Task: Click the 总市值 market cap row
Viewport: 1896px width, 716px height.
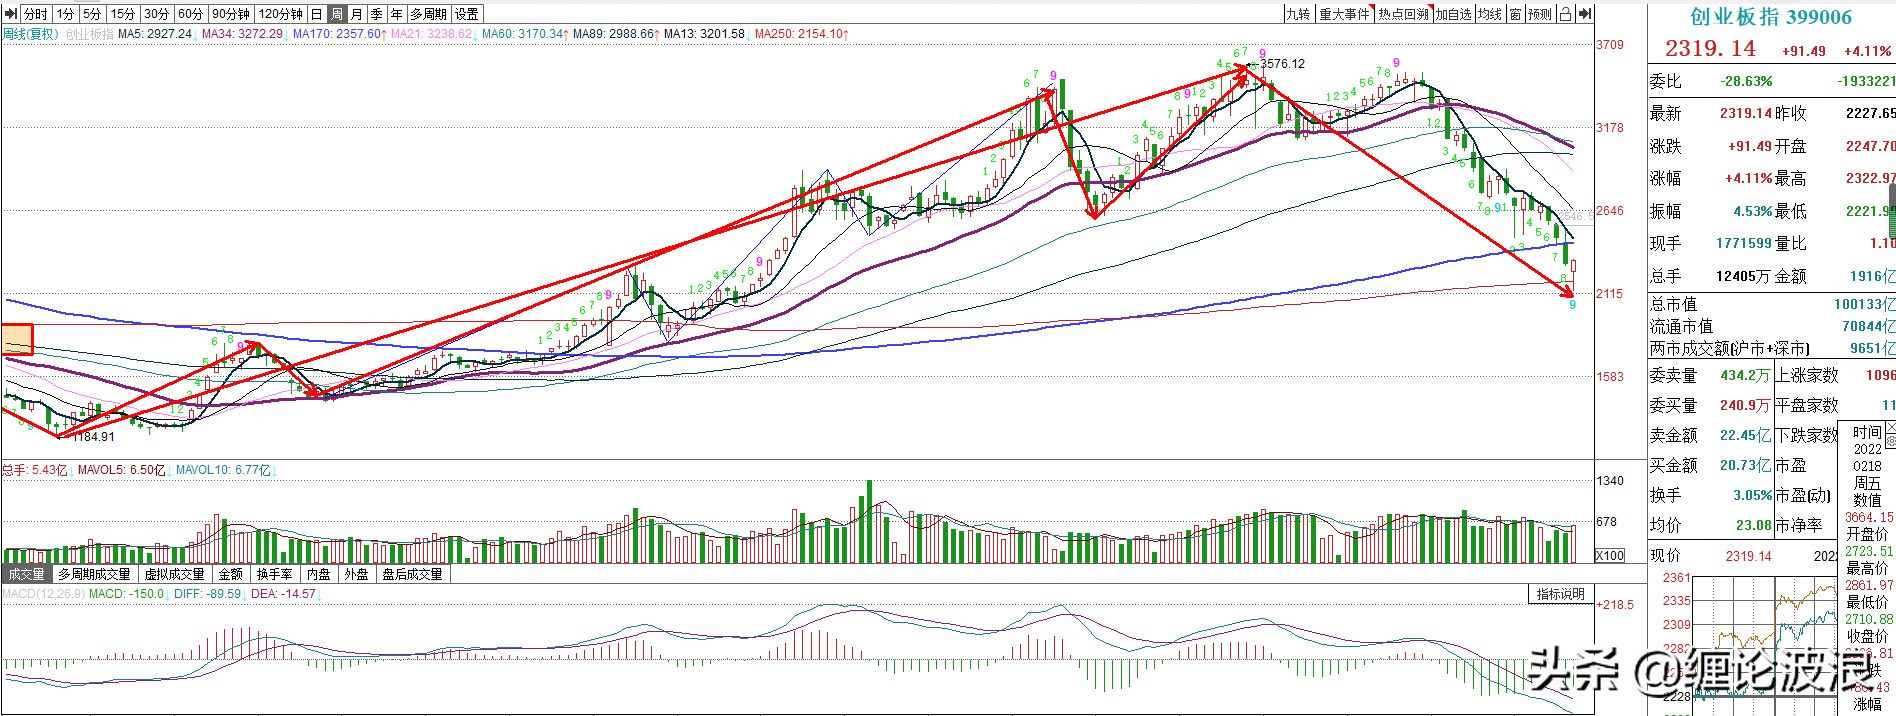Action: pyautogui.click(x=1771, y=304)
